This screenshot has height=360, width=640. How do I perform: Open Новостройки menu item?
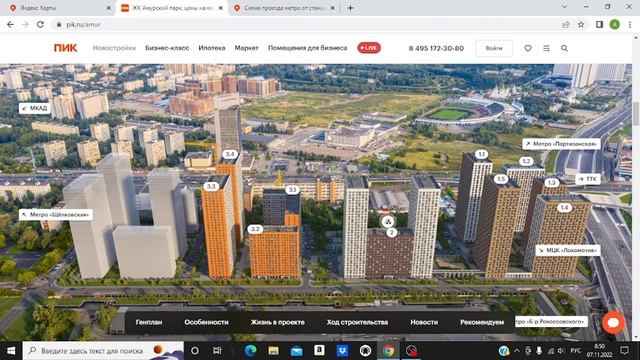tap(114, 48)
